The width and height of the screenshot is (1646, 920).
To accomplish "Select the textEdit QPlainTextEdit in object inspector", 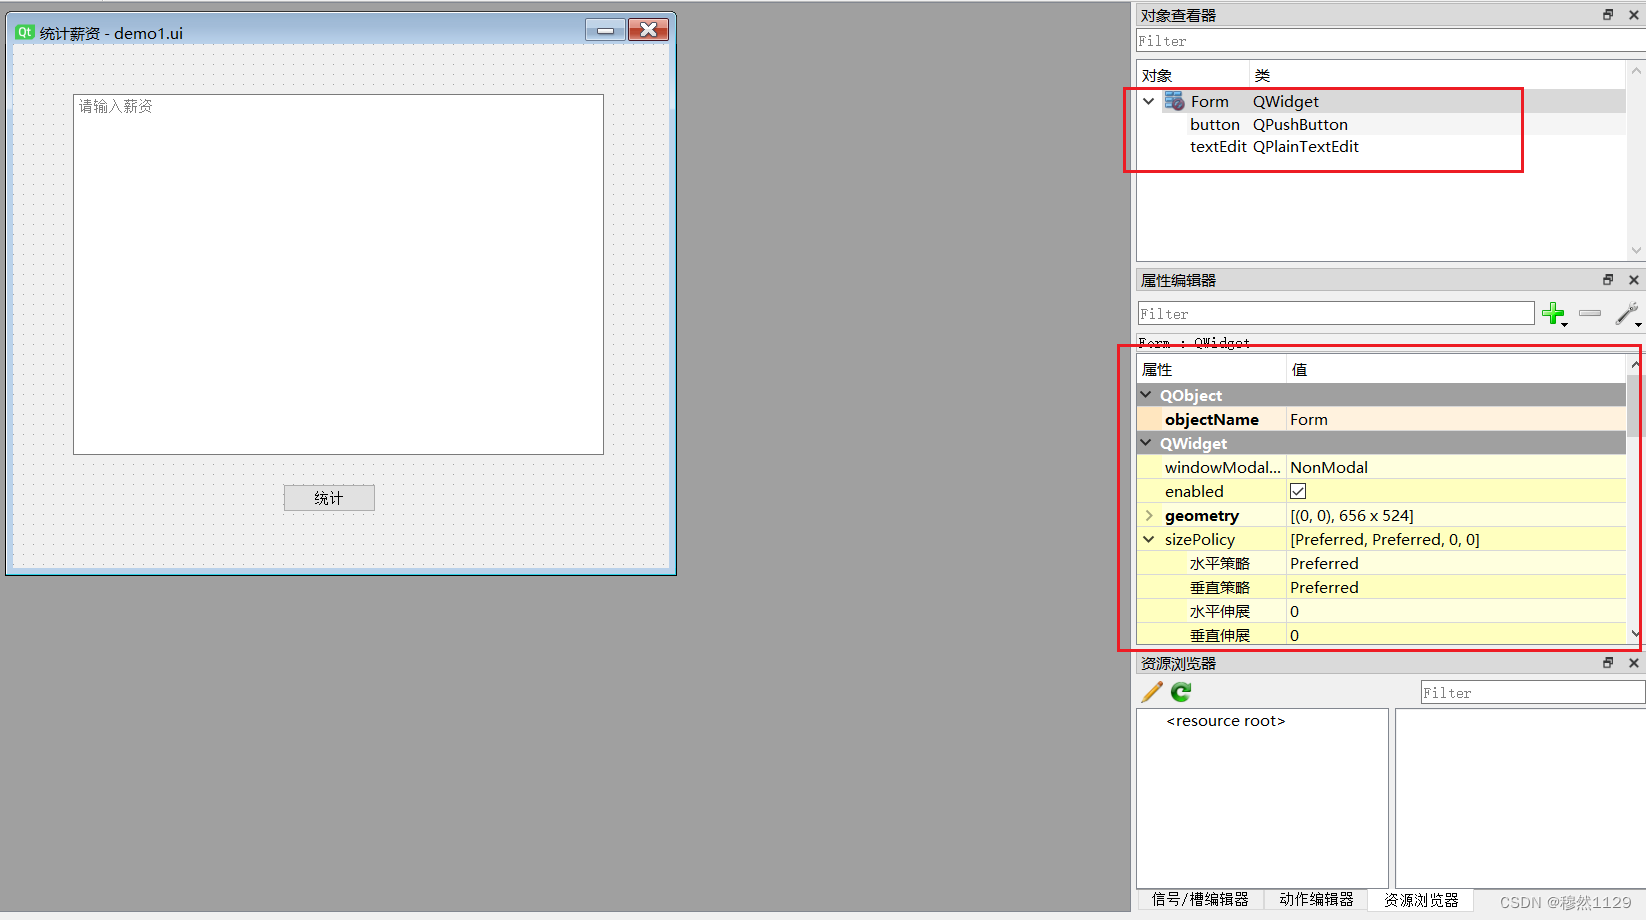I will (1217, 146).
